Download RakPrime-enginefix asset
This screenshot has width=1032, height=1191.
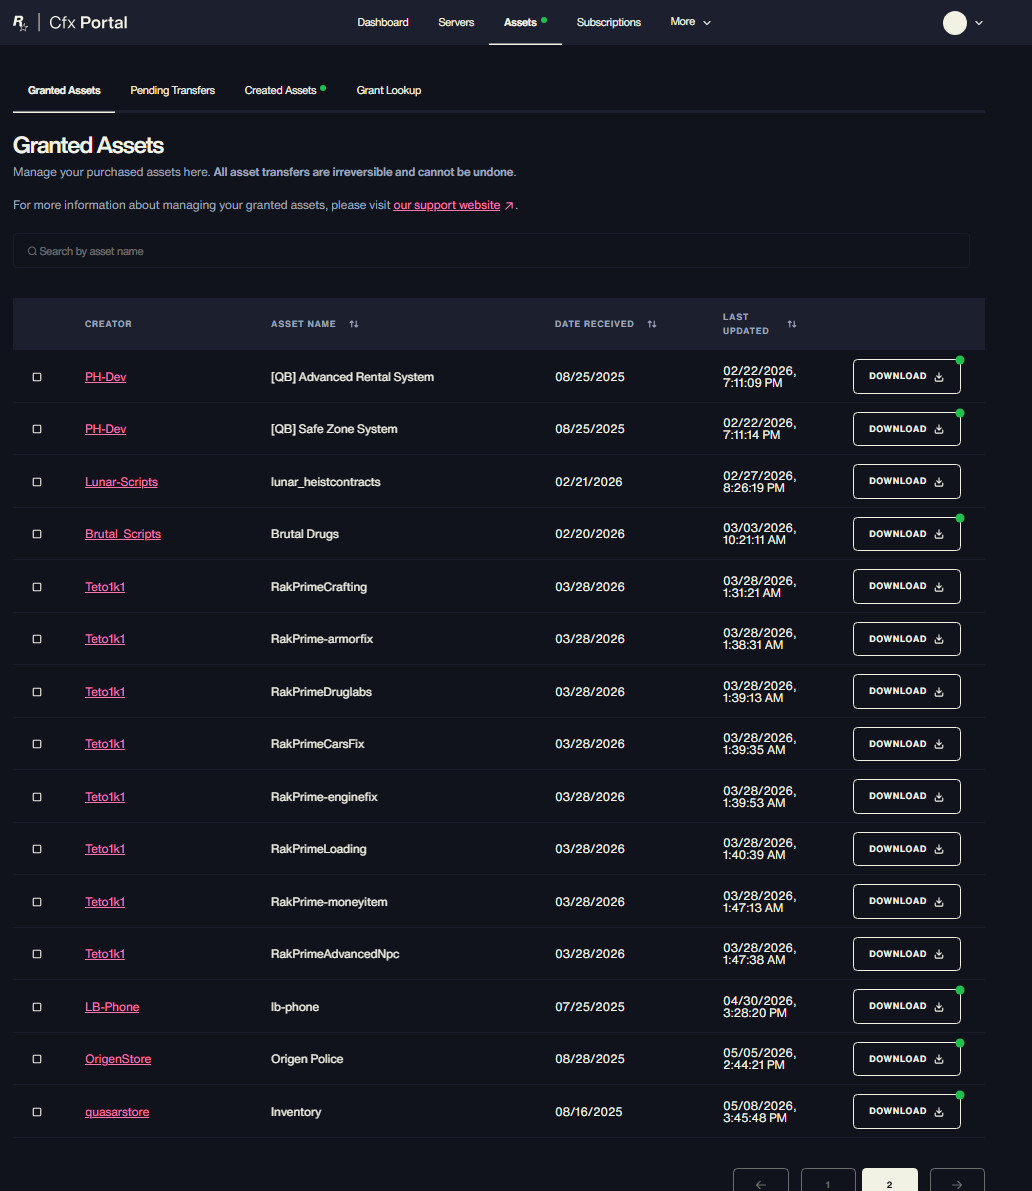(x=907, y=796)
